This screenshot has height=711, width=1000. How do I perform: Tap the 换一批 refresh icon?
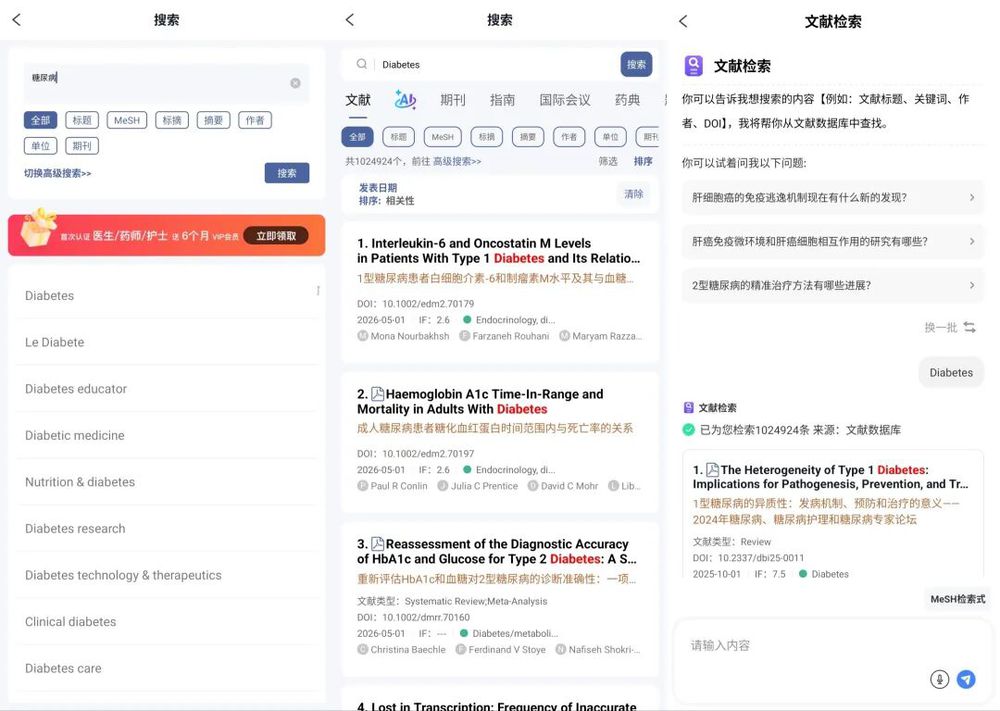[x=966, y=326]
